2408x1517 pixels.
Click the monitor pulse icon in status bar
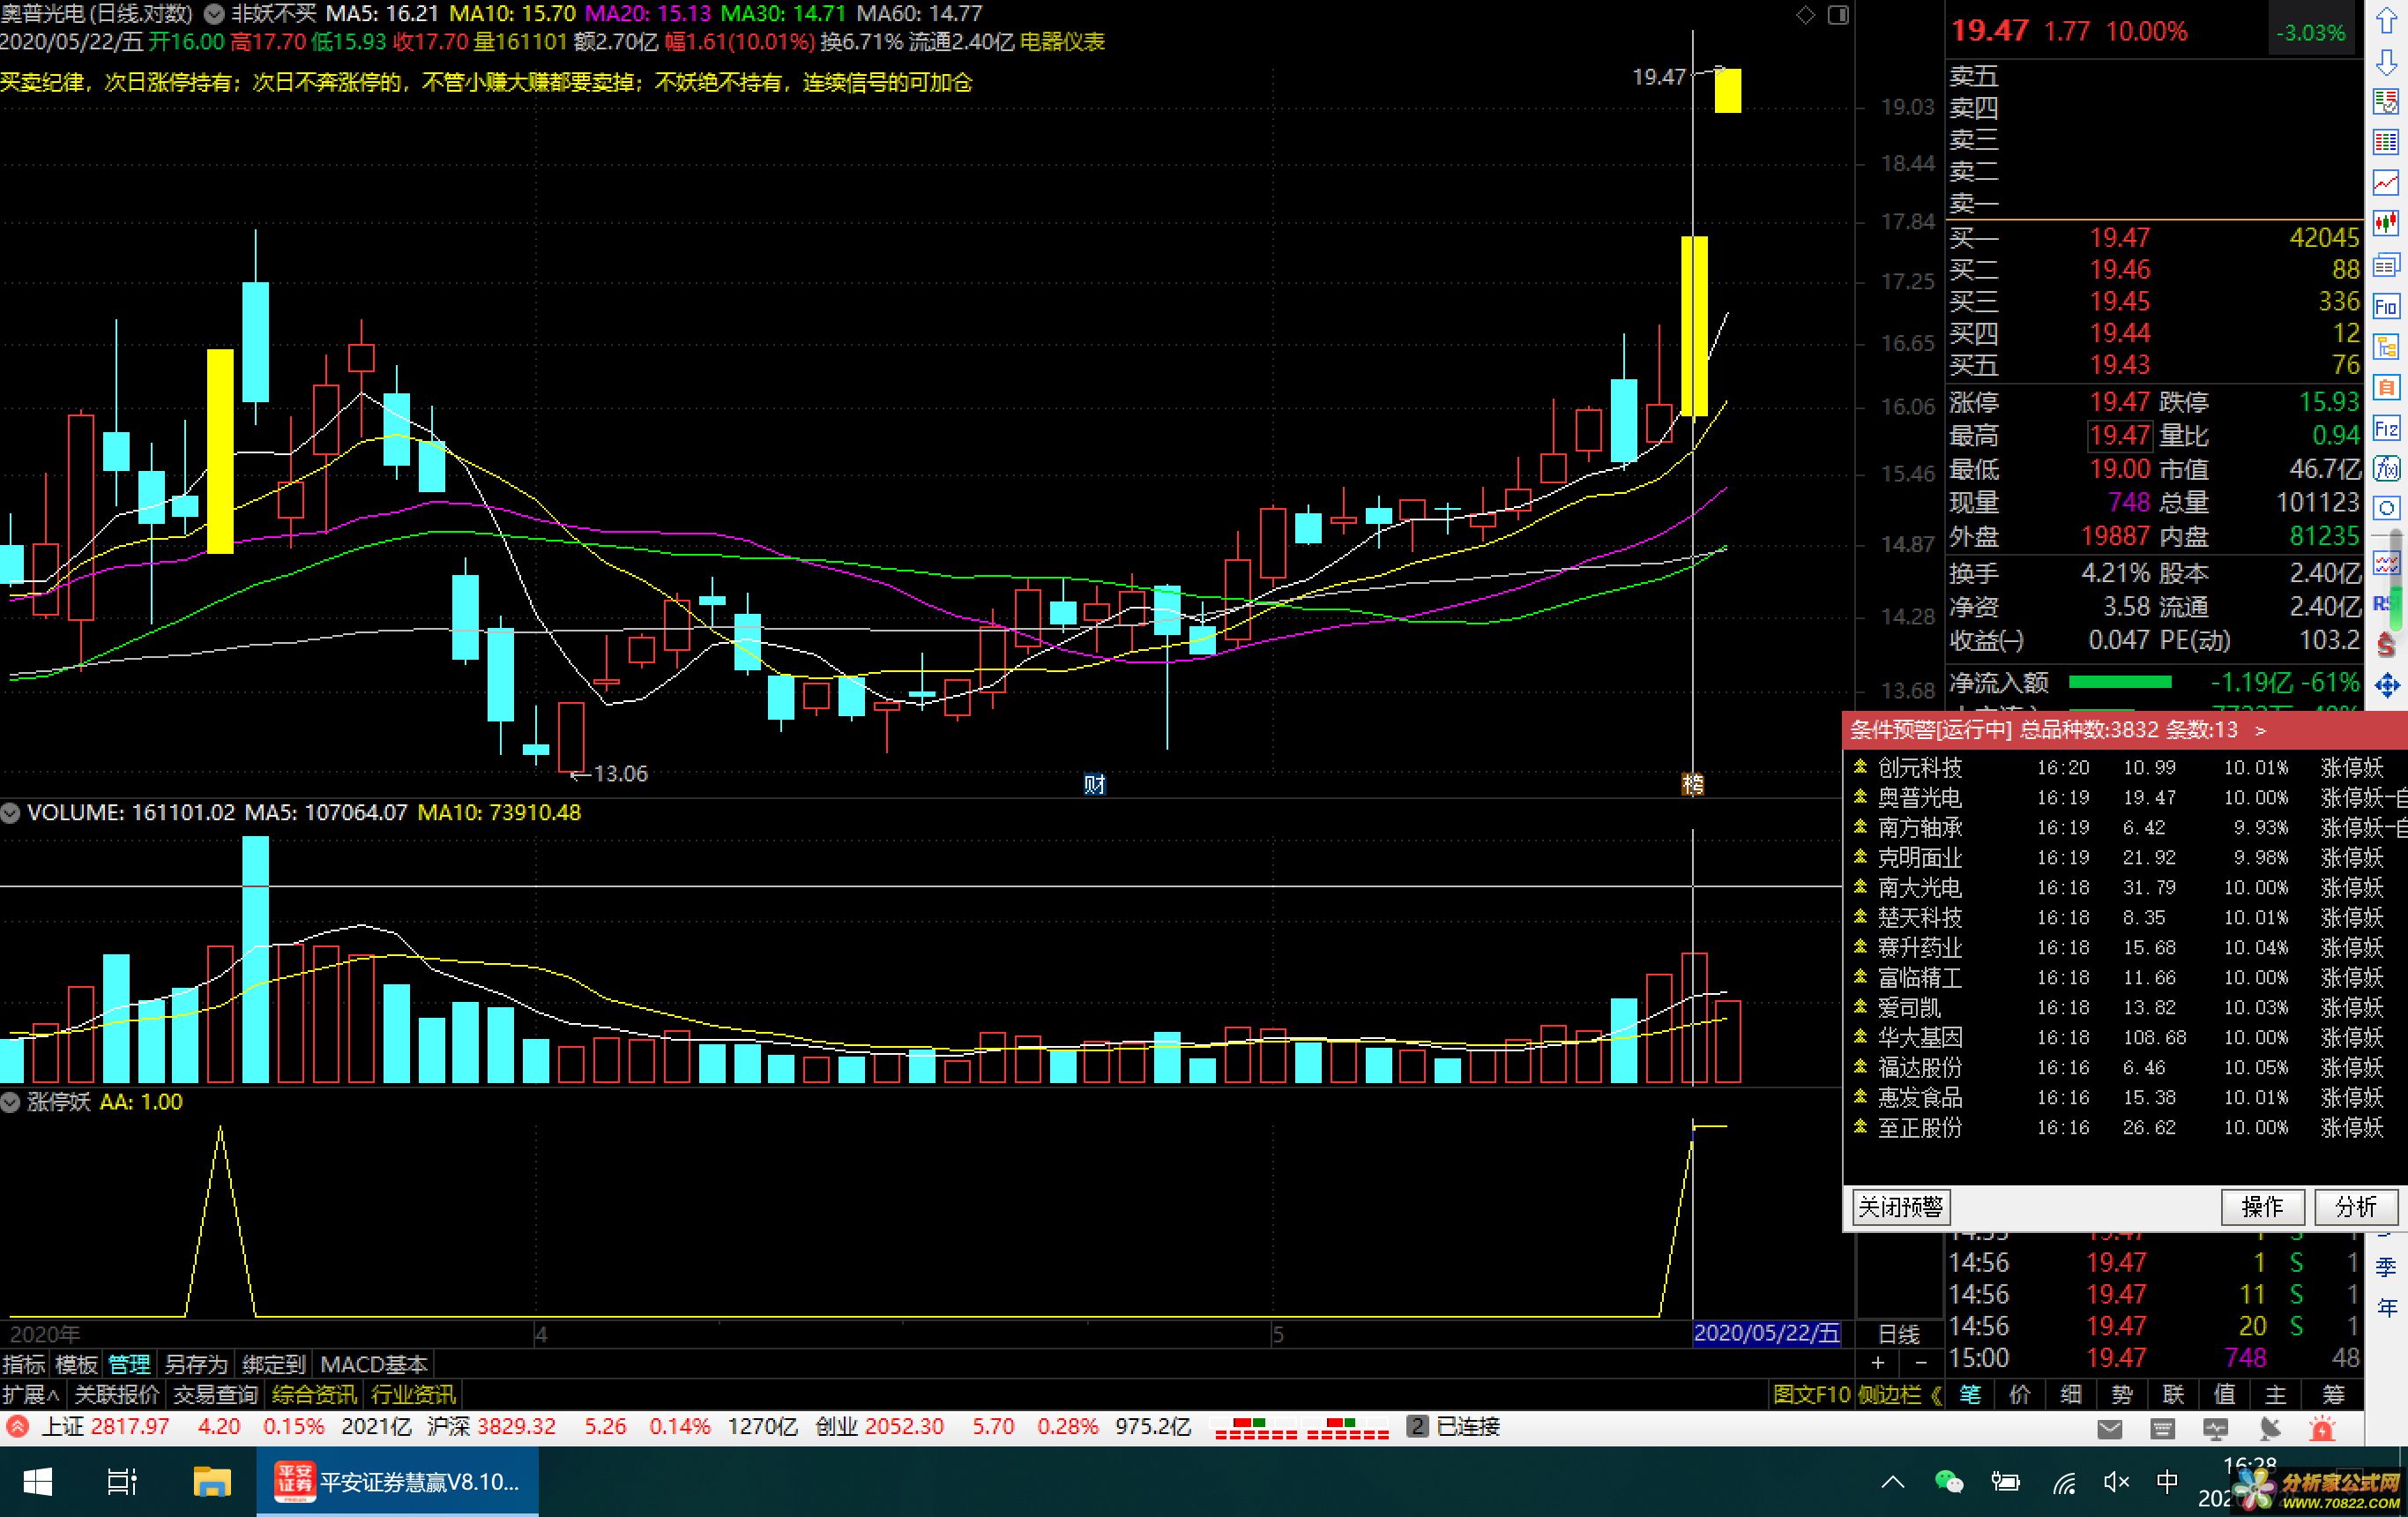coord(2215,1429)
